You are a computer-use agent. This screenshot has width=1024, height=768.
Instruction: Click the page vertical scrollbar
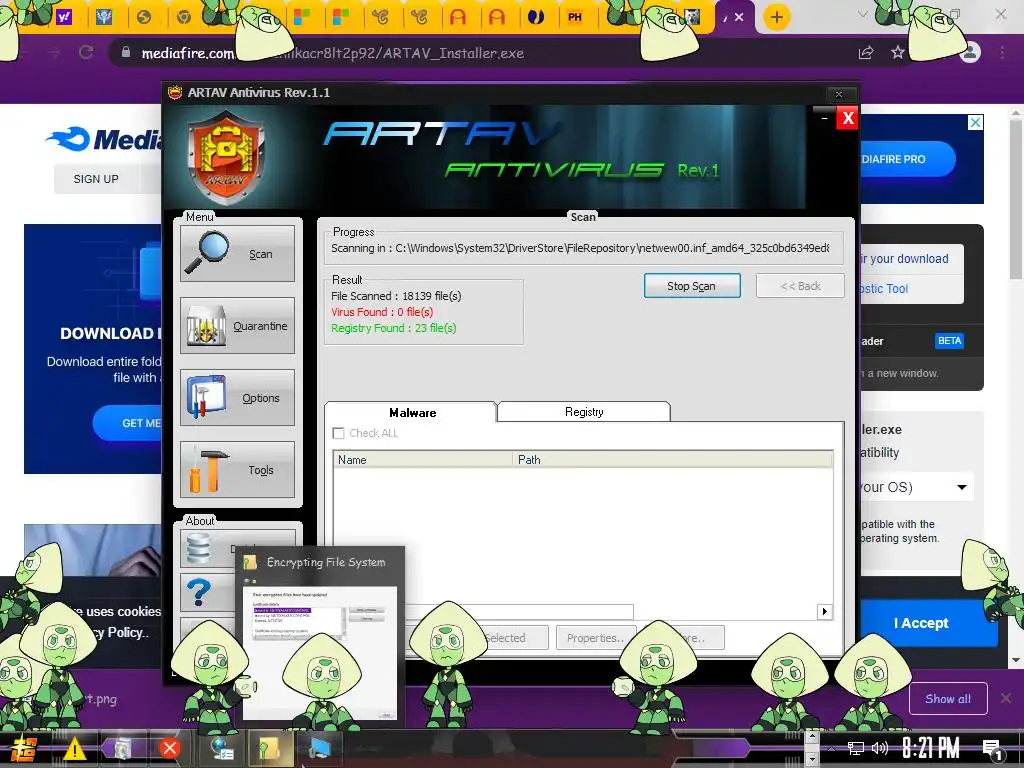[x=1016, y=199]
